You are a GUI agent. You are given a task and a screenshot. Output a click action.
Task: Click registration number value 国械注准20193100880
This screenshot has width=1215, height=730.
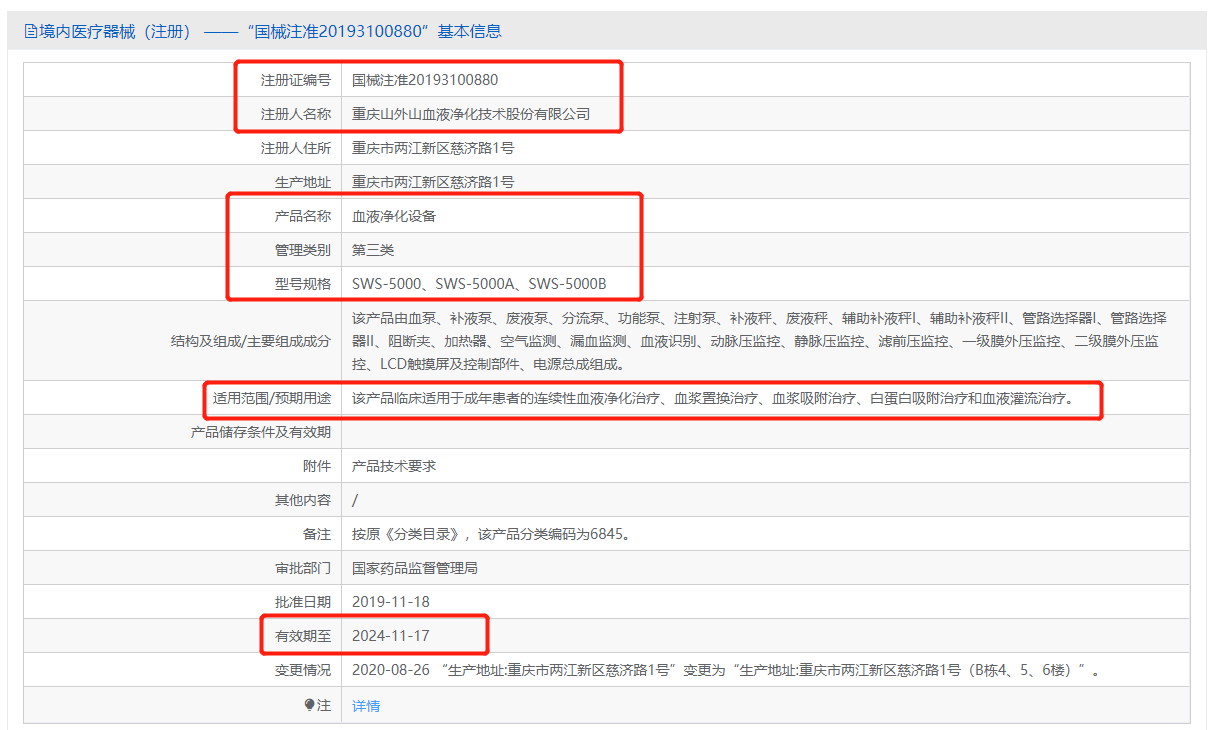click(x=425, y=80)
